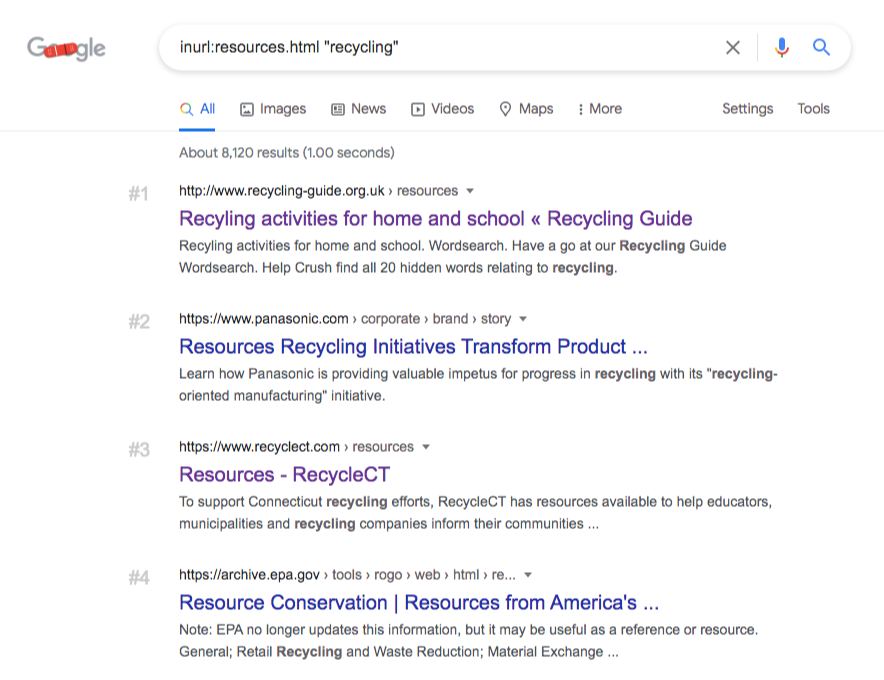
Task: Select the All results tab
Action: pyautogui.click(x=197, y=109)
